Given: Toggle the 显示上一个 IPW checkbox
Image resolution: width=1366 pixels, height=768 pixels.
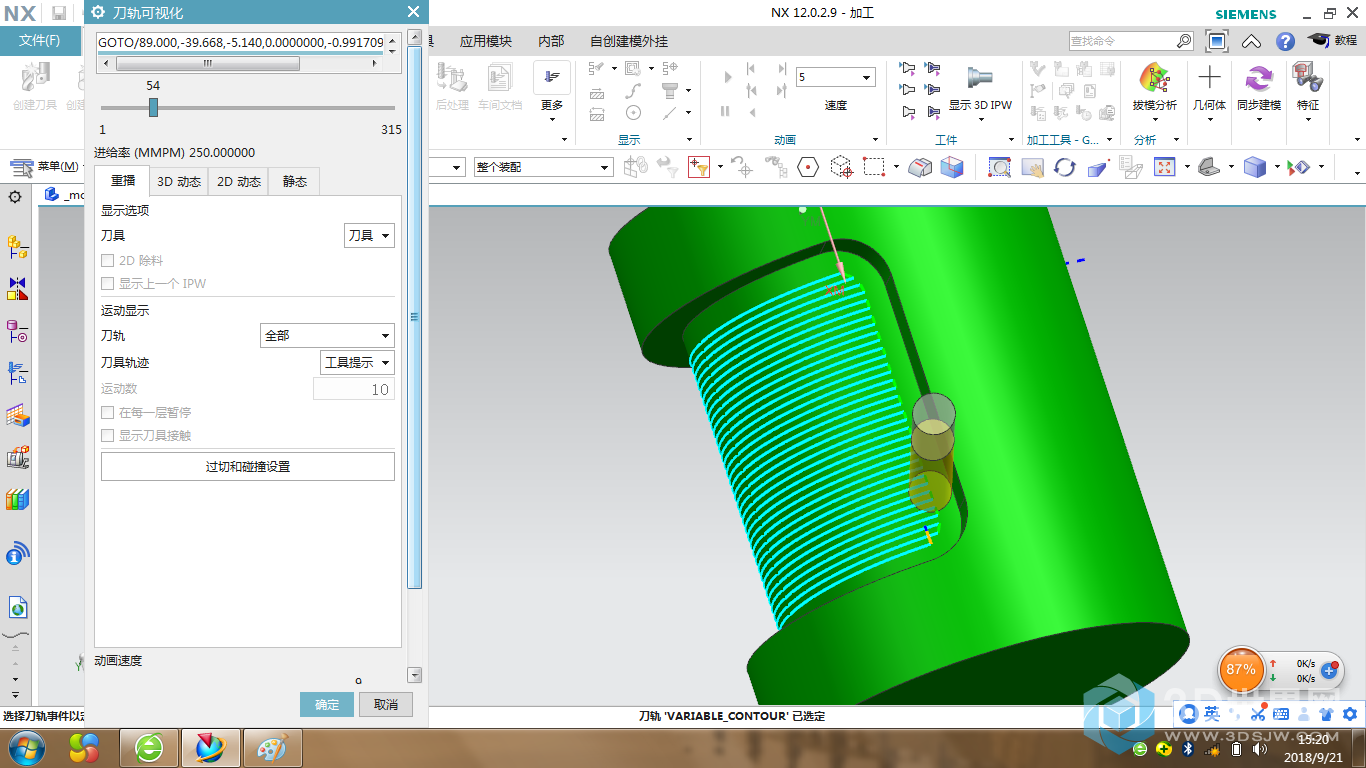Looking at the screenshot, I should 107,283.
